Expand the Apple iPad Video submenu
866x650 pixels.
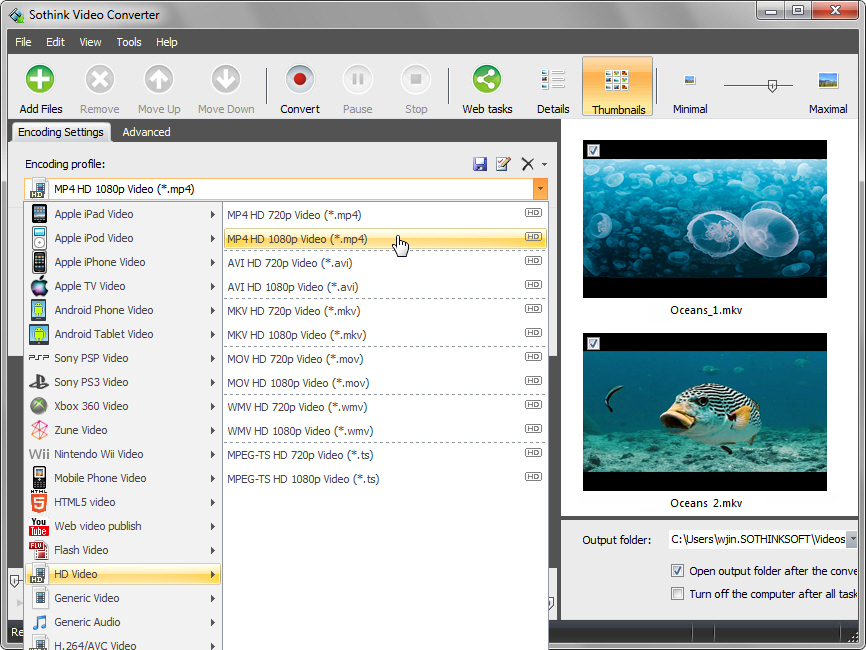click(x=122, y=214)
